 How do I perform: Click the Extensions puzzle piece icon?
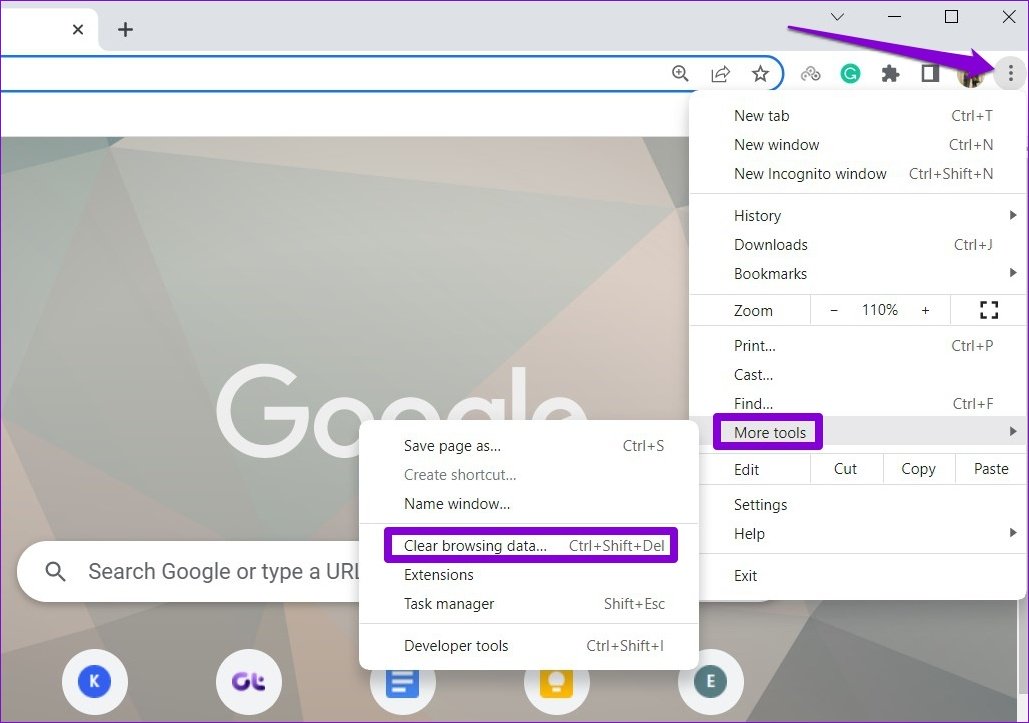(890, 73)
